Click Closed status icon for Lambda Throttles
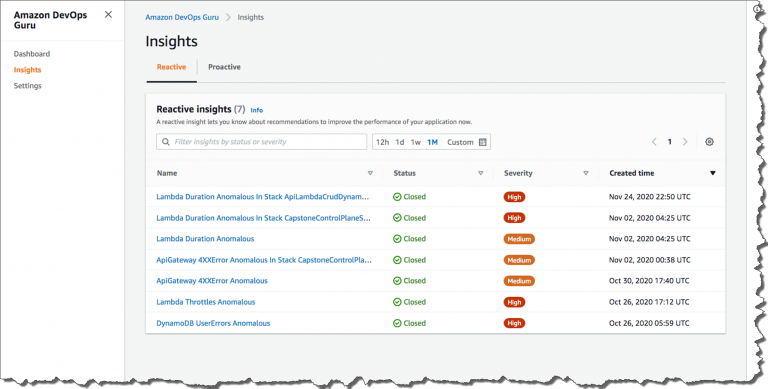 click(397, 302)
